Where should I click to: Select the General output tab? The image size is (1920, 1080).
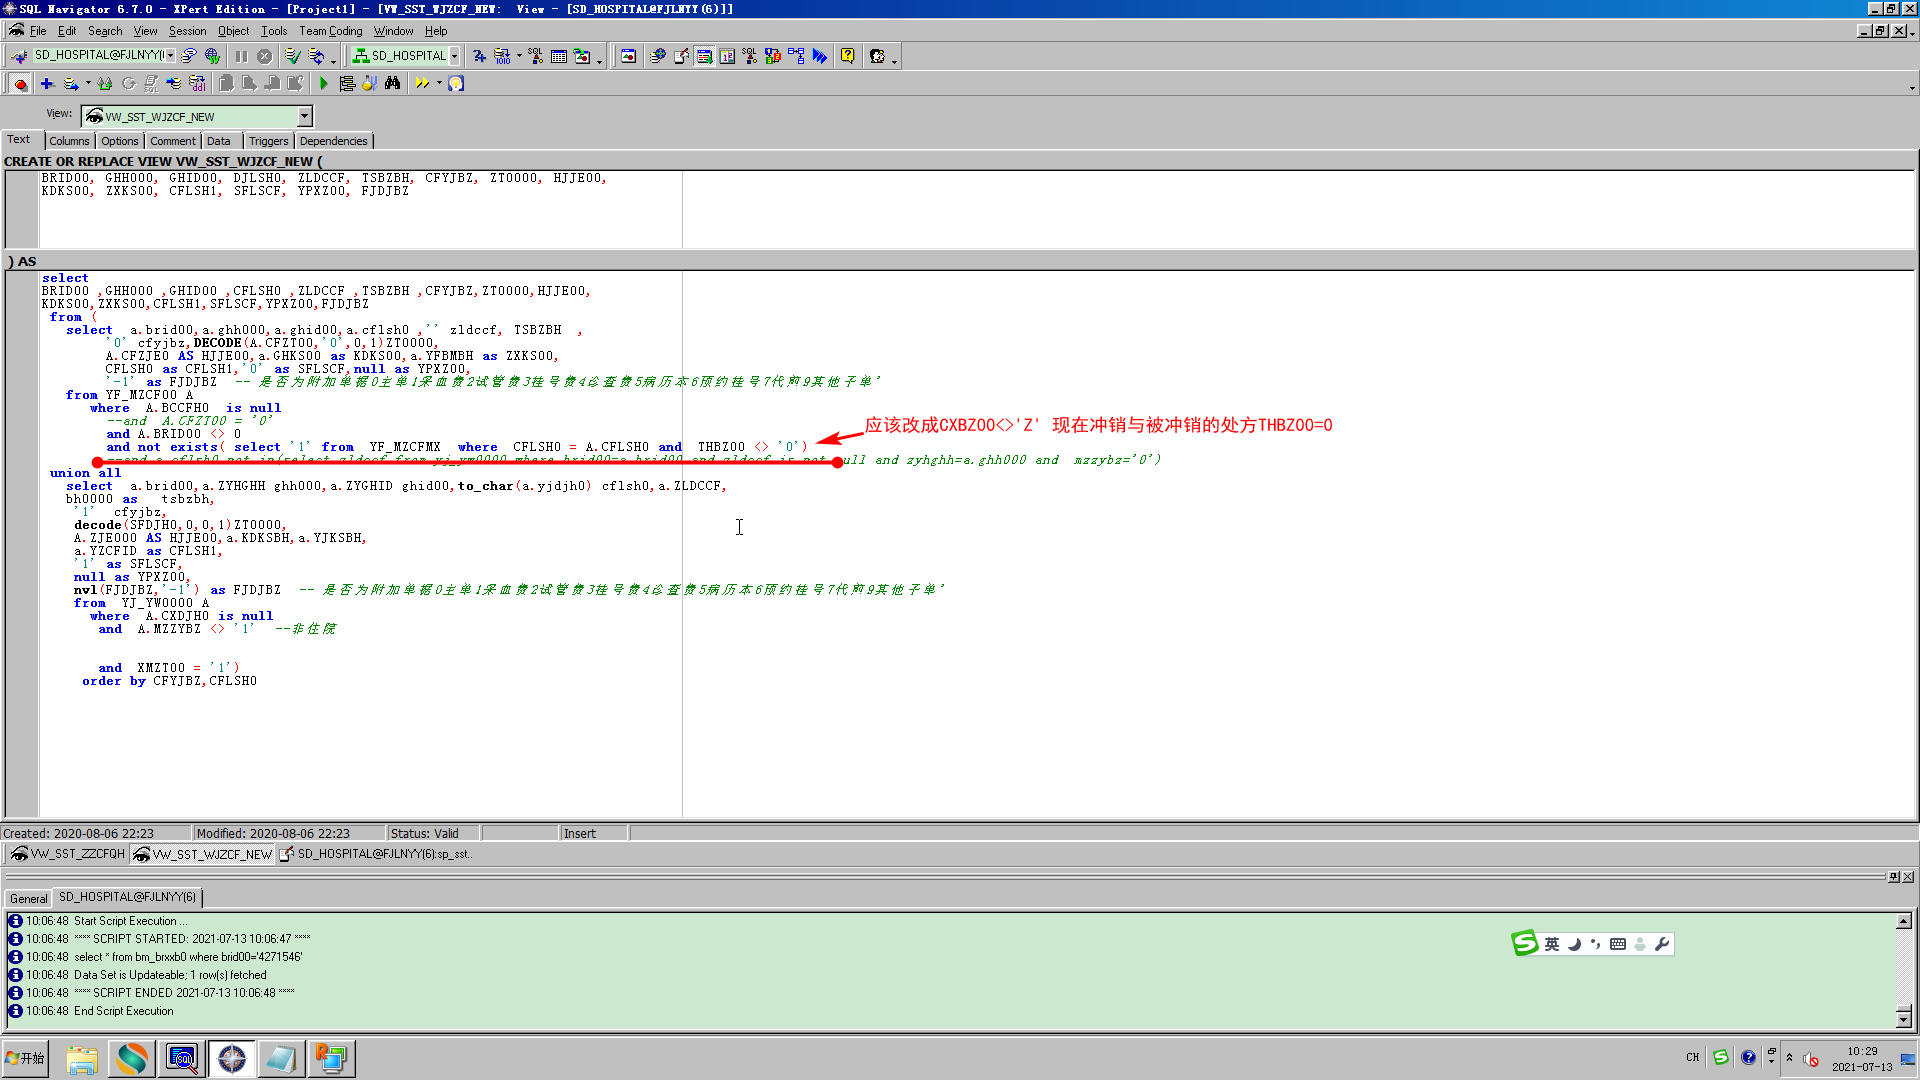28,898
